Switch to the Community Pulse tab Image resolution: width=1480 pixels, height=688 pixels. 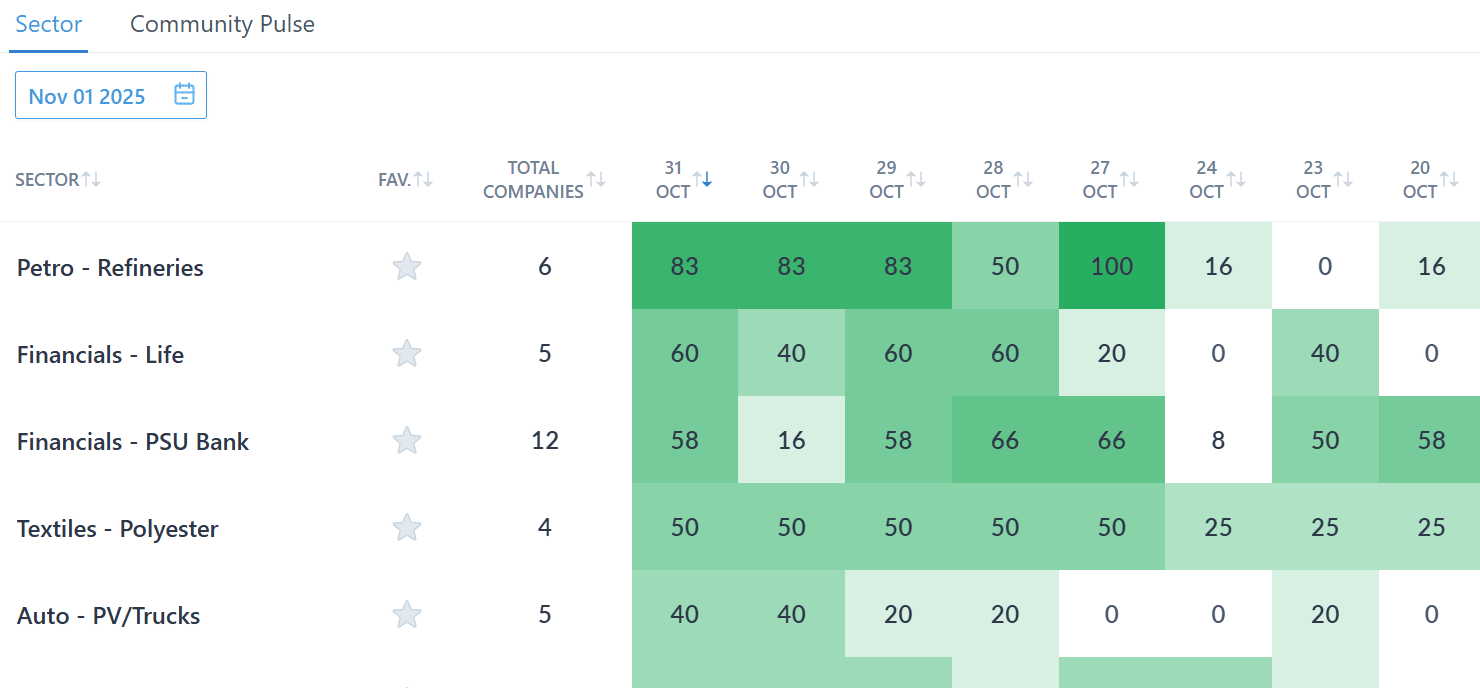coord(222,25)
